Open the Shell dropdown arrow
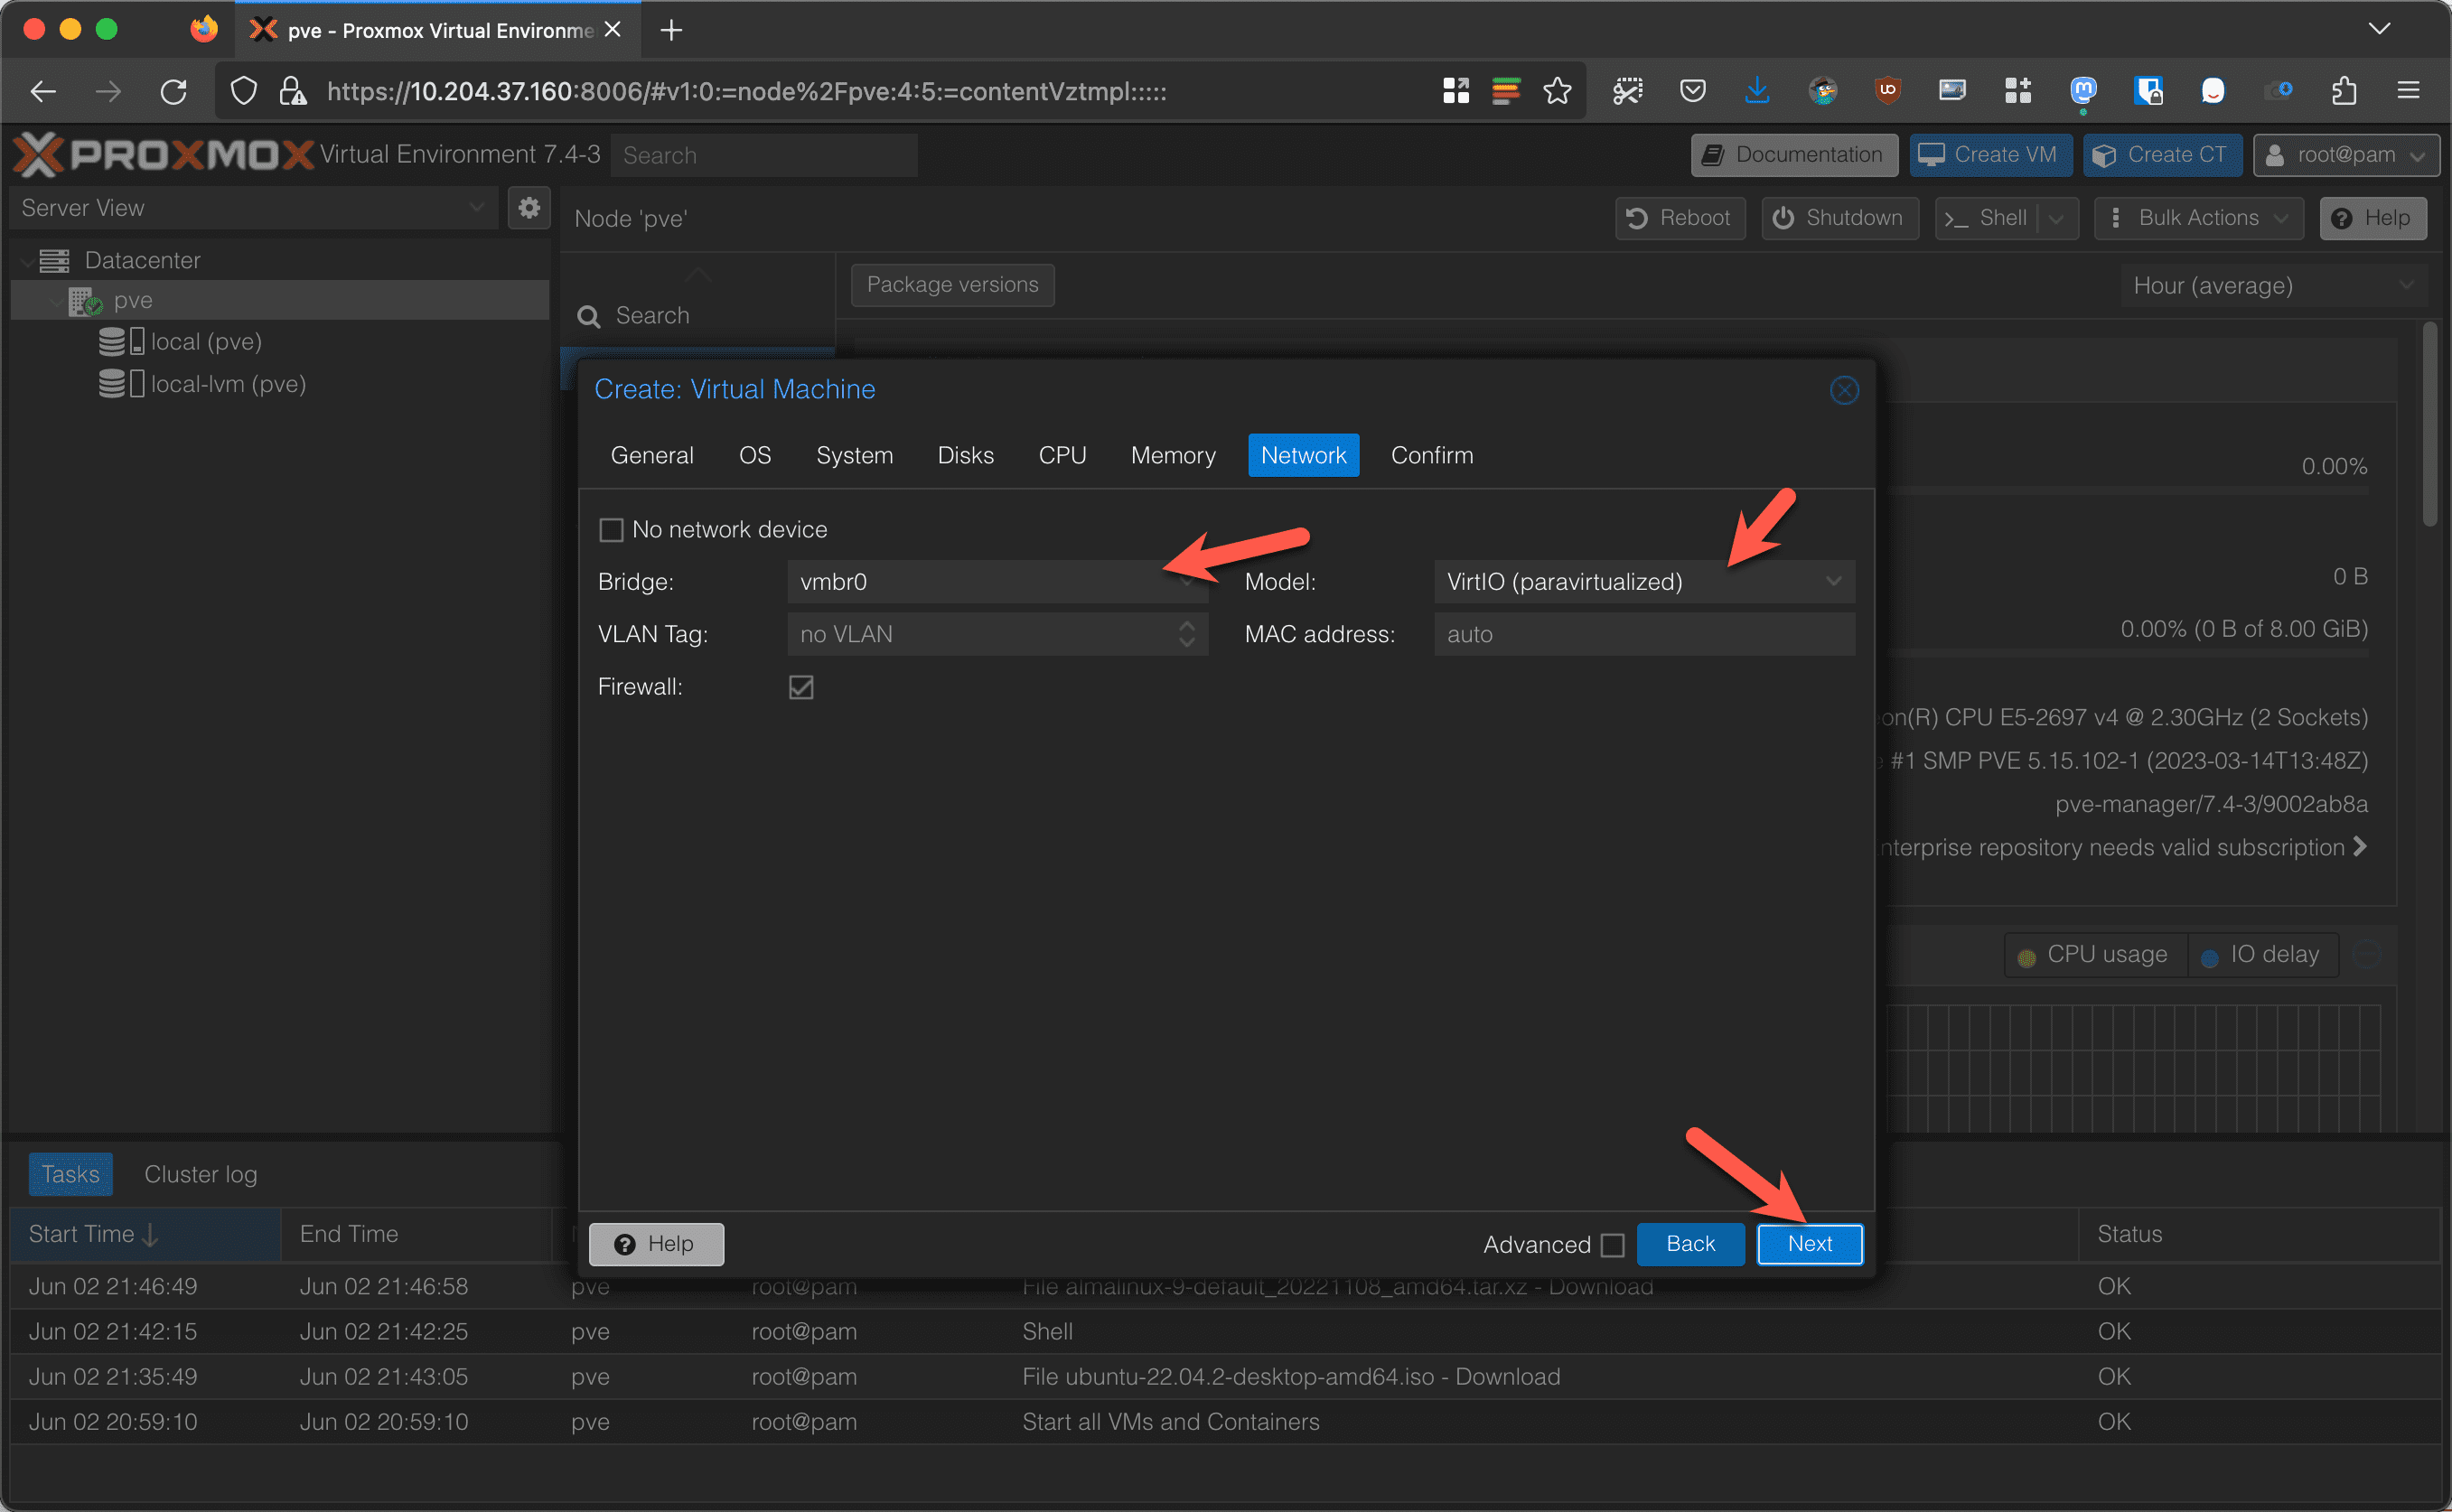 coord(2057,218)
